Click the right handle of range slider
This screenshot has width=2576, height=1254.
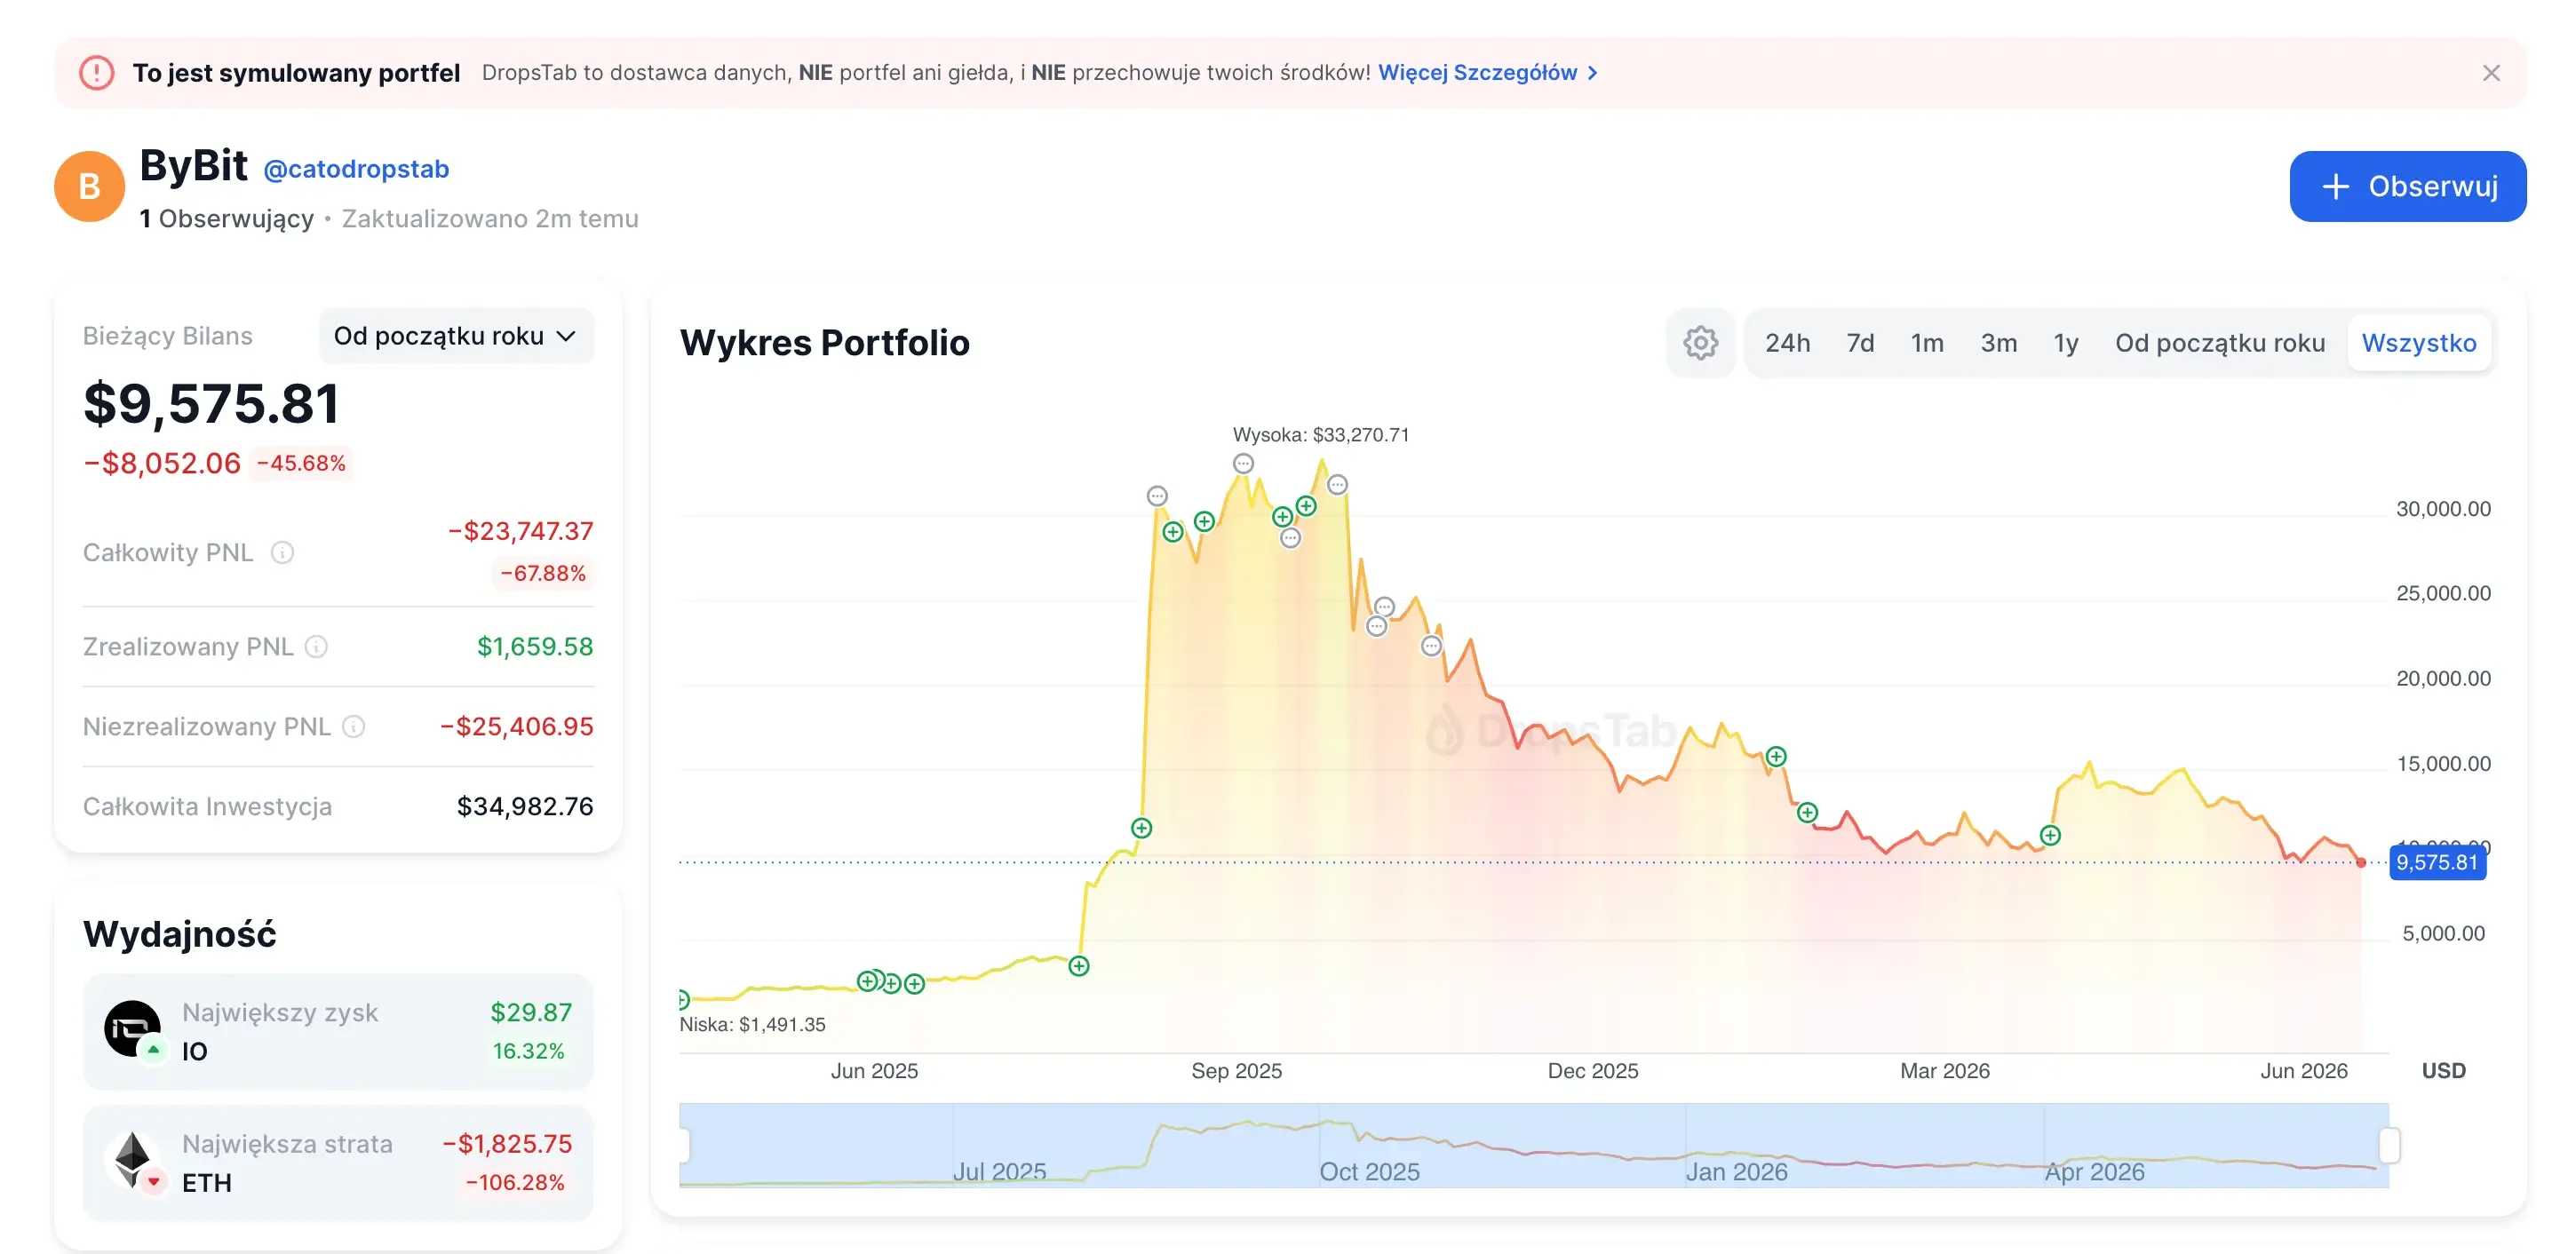[x=2389, y=1146]
